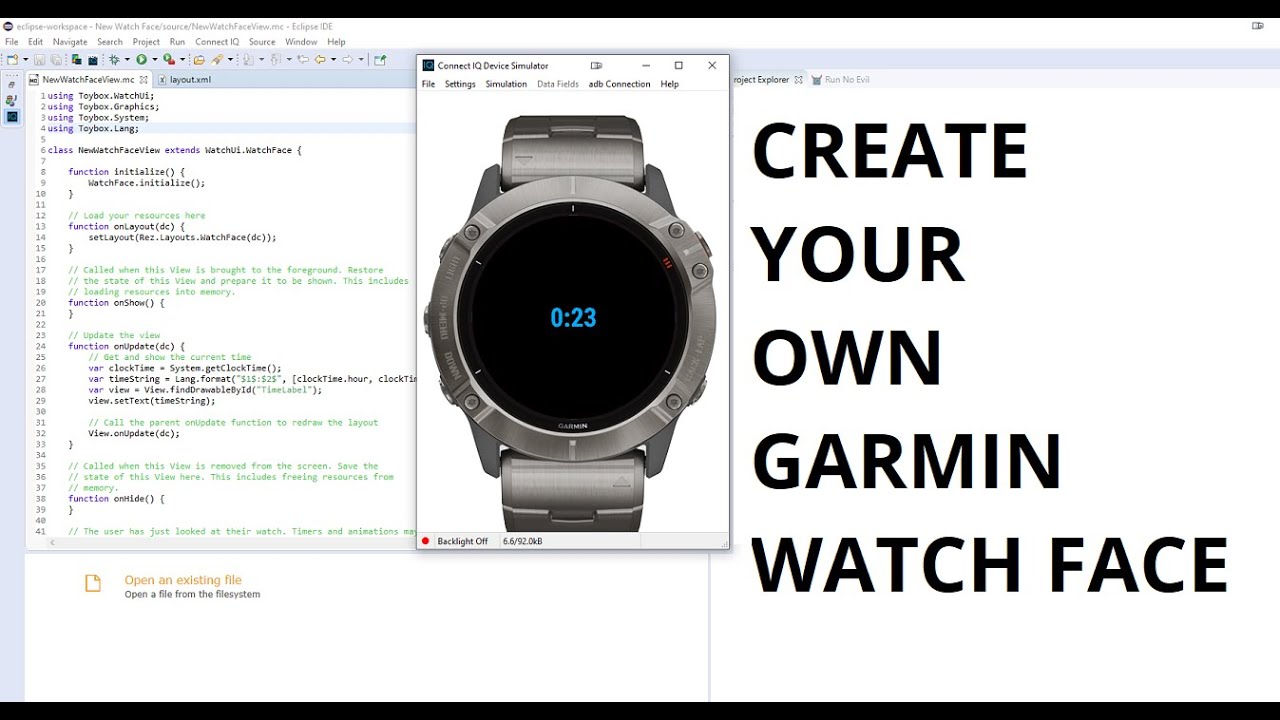
Task: Select the NewWatchFaceView.mc editor tab
Action: [88, 79]
